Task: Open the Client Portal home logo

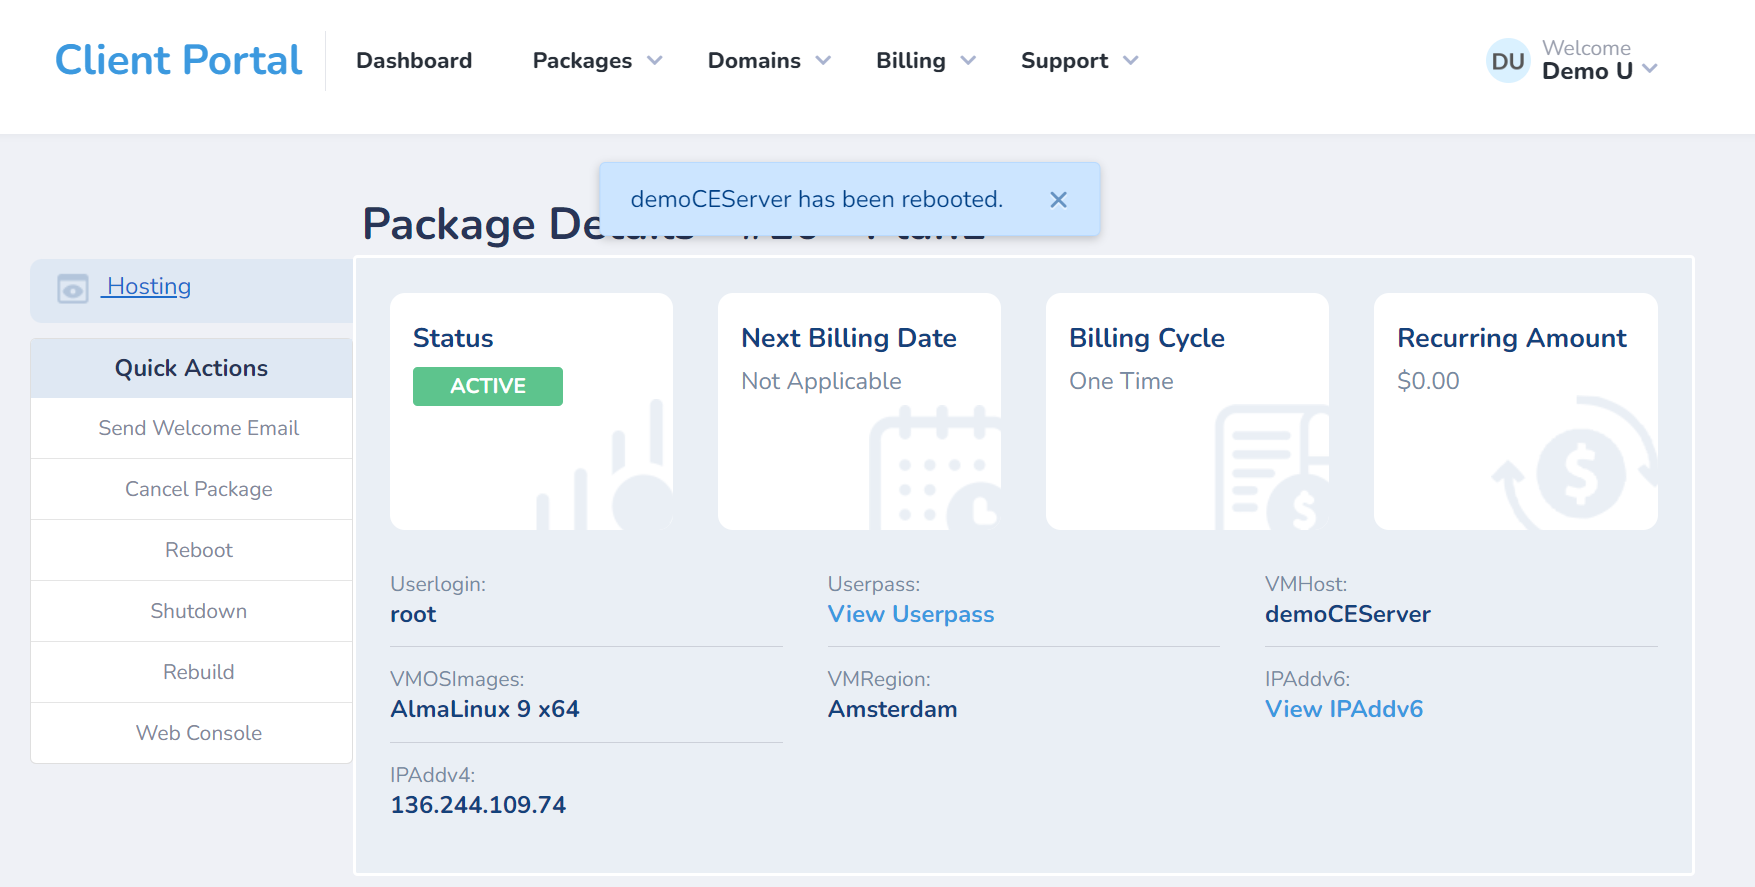Action: 178,60
